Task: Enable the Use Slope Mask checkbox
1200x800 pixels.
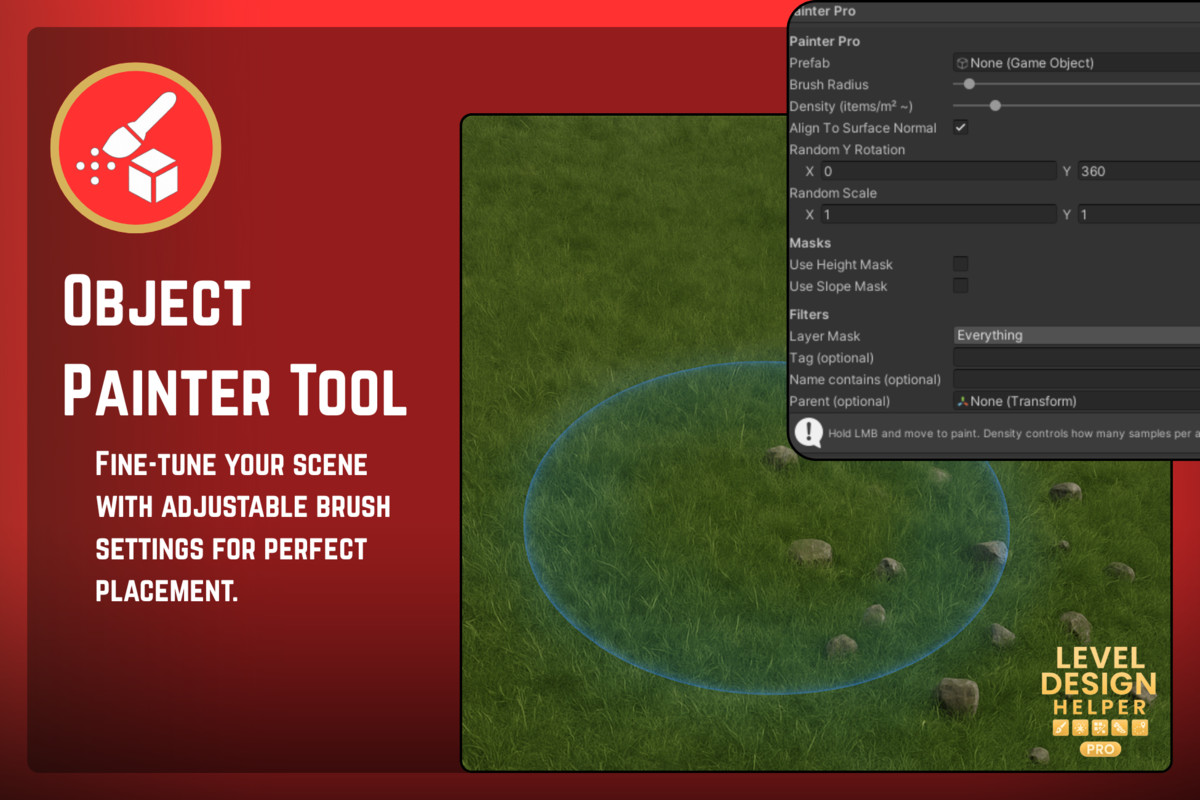Action: [x=960, y=285]
